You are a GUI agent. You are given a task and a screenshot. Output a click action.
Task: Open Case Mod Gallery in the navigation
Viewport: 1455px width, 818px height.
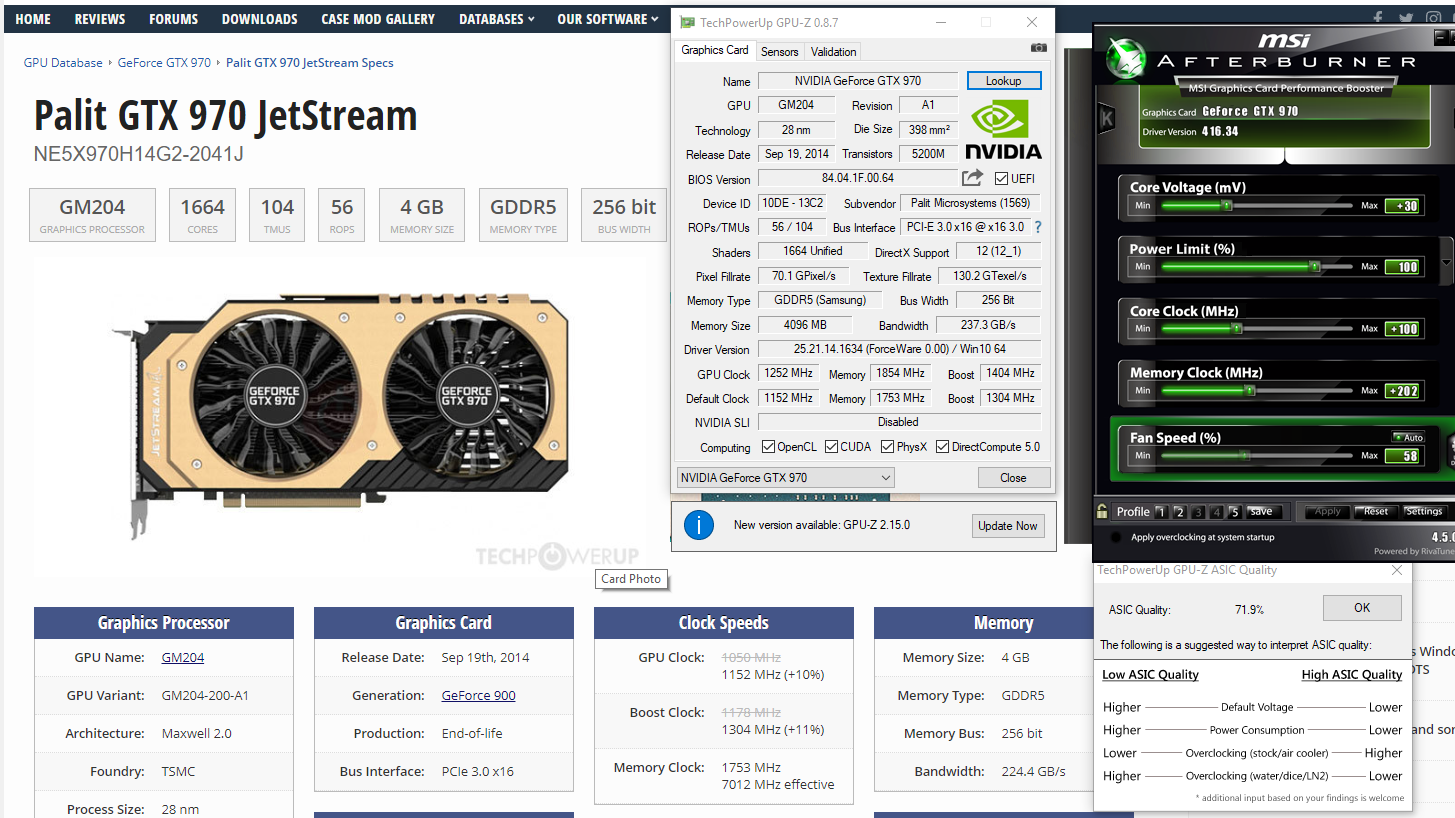(378, 19)
